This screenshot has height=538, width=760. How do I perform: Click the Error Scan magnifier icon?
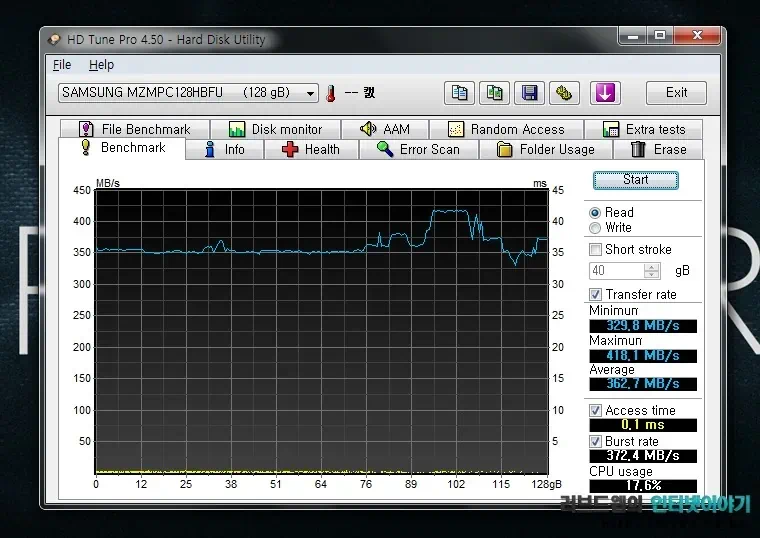pyautogui.click(x=385, y=149)
